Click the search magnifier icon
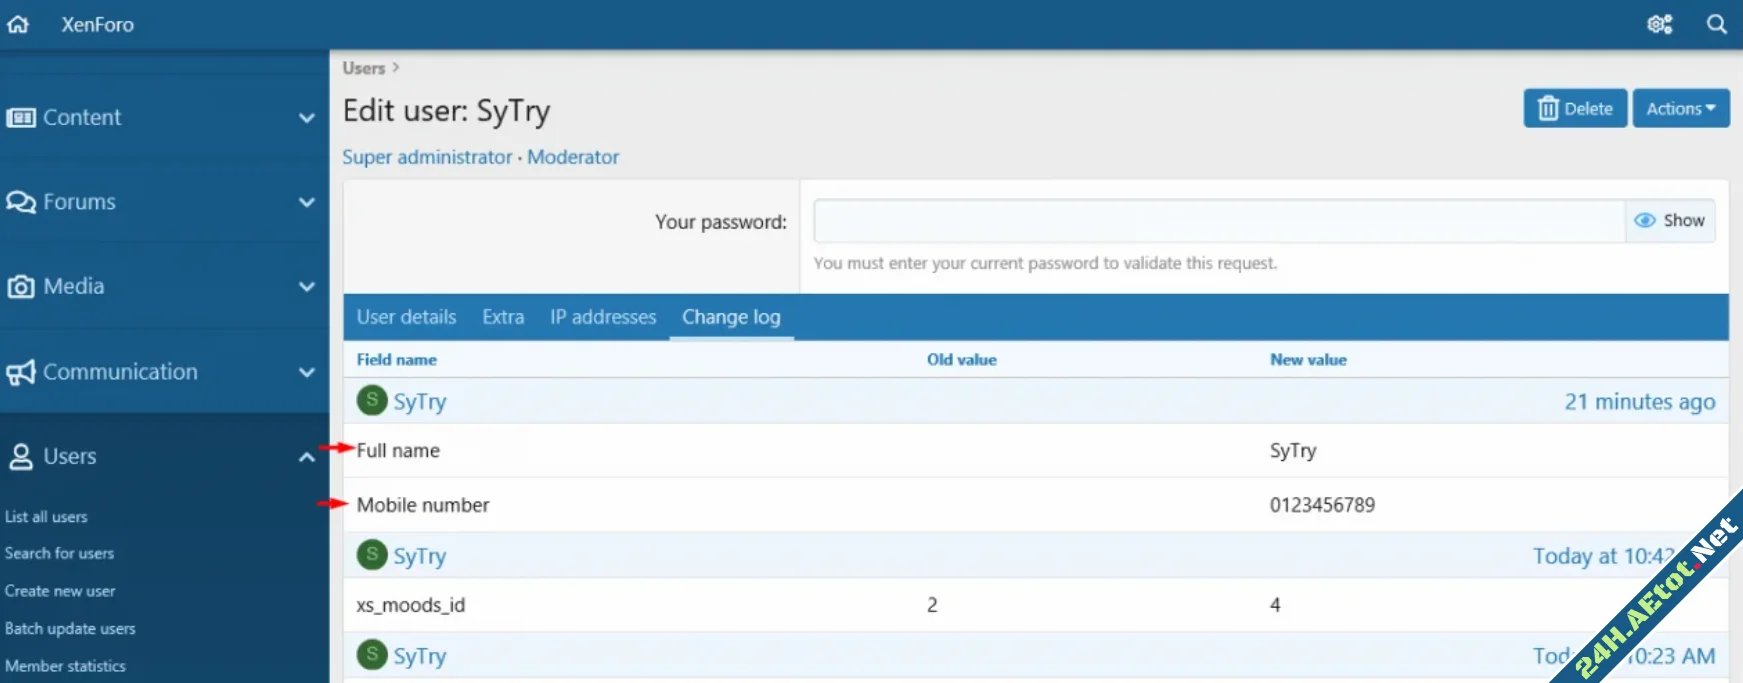The width and height of the screenshot is (1743, 683). 1716,24
